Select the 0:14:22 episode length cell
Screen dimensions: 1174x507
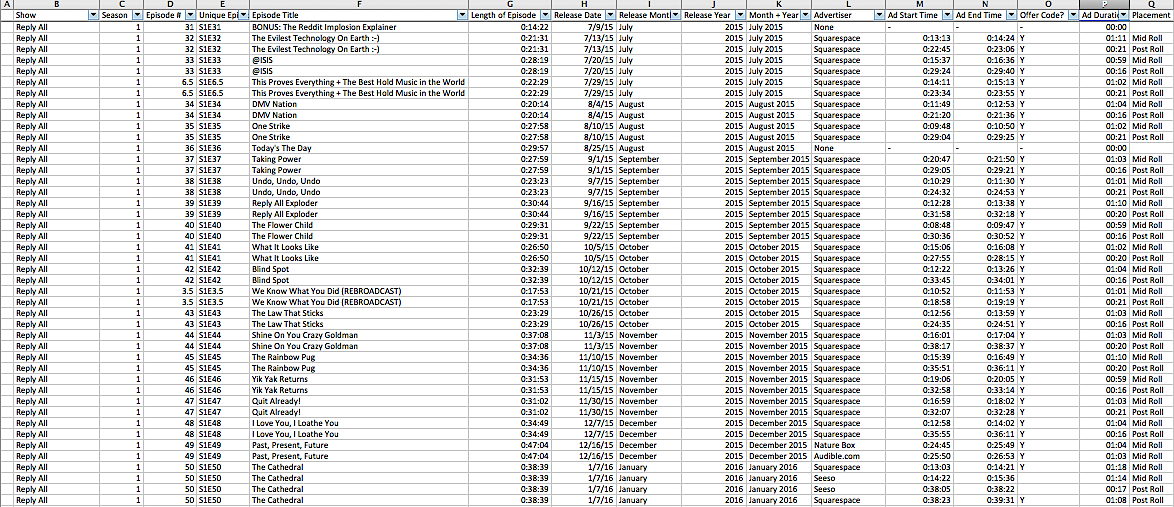point(510,27)
